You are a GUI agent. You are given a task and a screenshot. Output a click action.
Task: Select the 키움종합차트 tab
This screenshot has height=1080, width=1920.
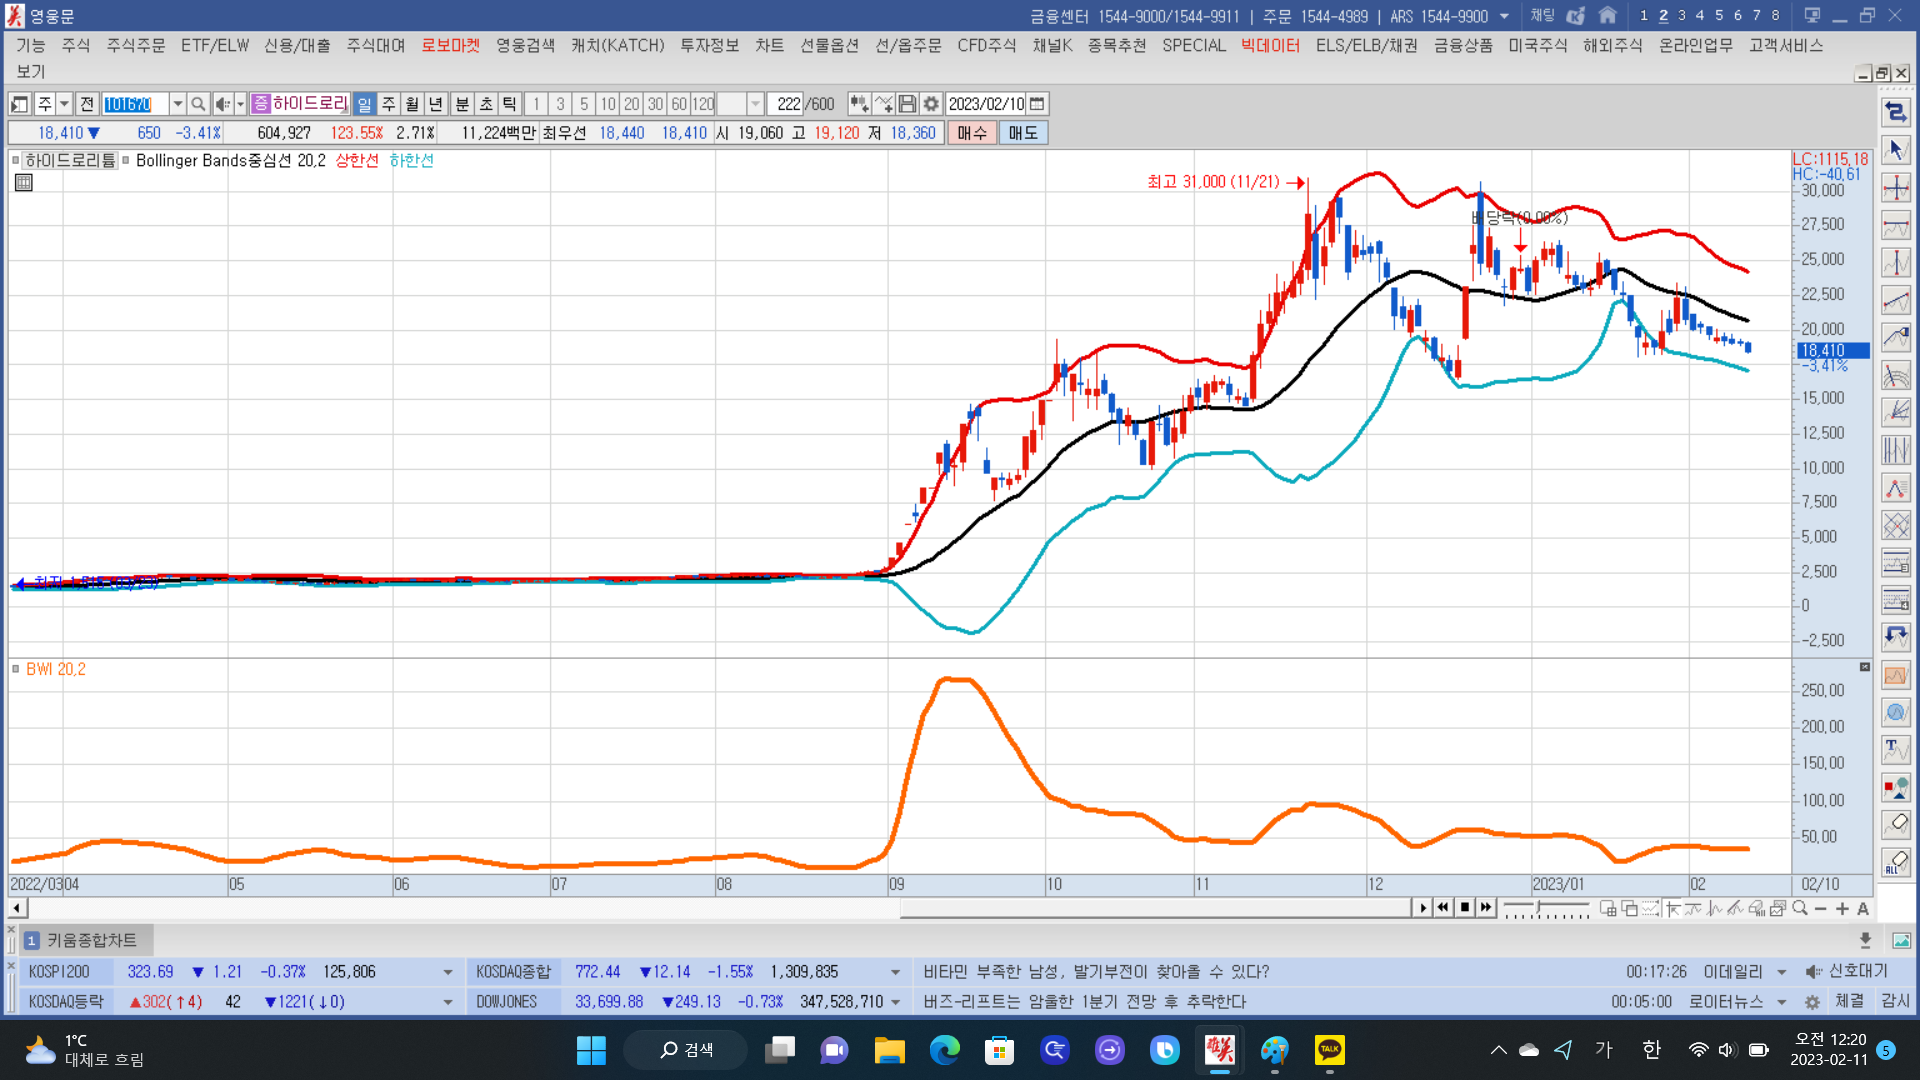click(91, 940)
